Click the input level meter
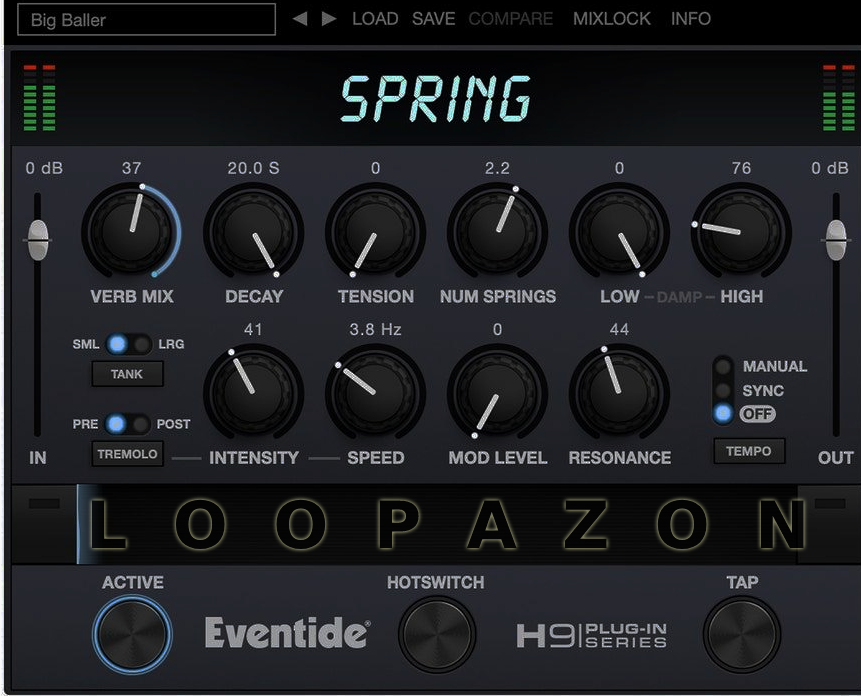This screenshot has height=696, width=861. coord(40,98)
